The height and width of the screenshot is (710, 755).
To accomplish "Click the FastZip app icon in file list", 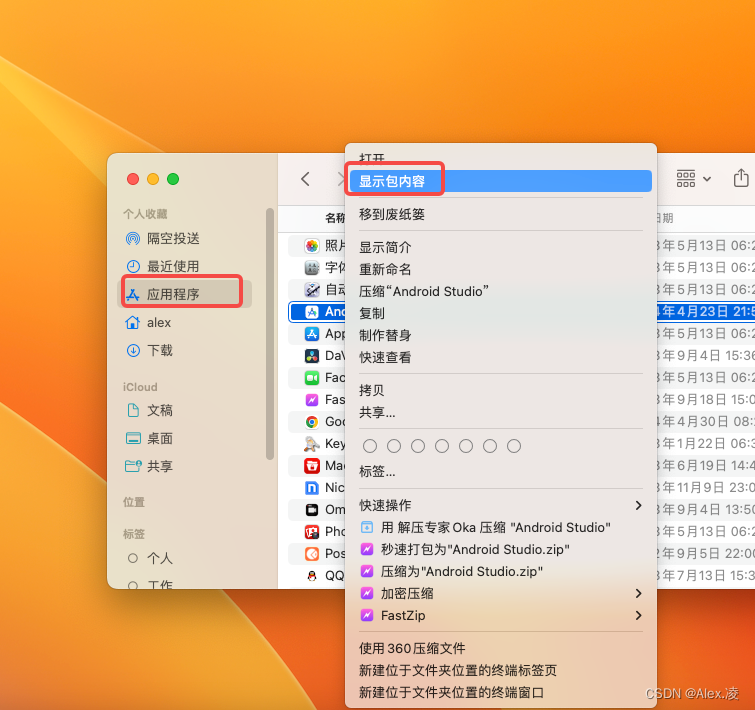I will (312, 400).
